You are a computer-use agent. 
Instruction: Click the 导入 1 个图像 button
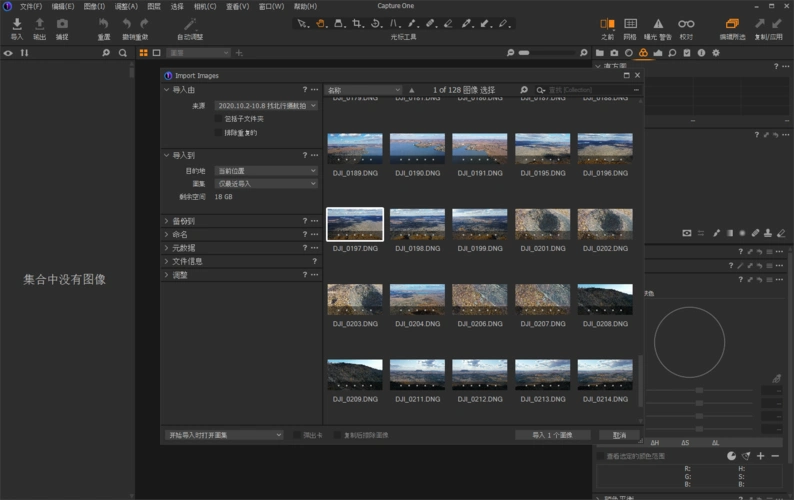tap(553, 435)
